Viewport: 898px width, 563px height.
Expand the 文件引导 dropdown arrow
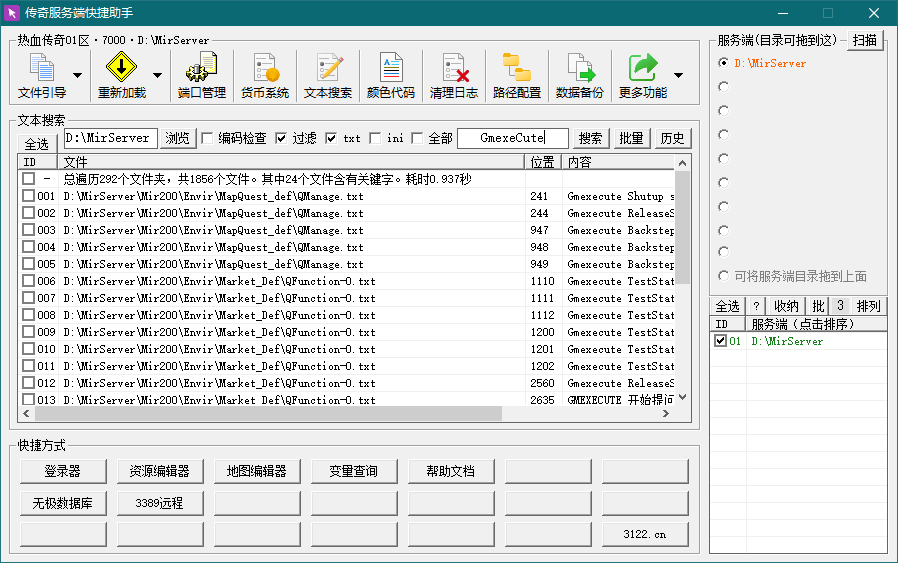click(x=77, y=75)
